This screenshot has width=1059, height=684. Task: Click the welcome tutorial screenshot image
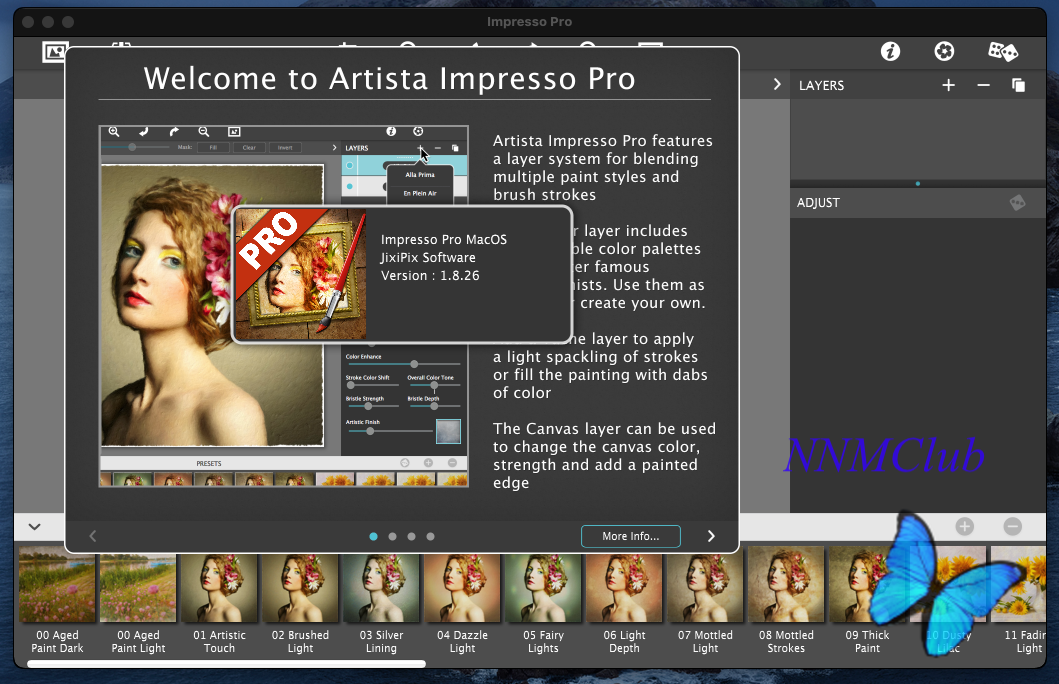pyautogui.click(x=284, y=306)
